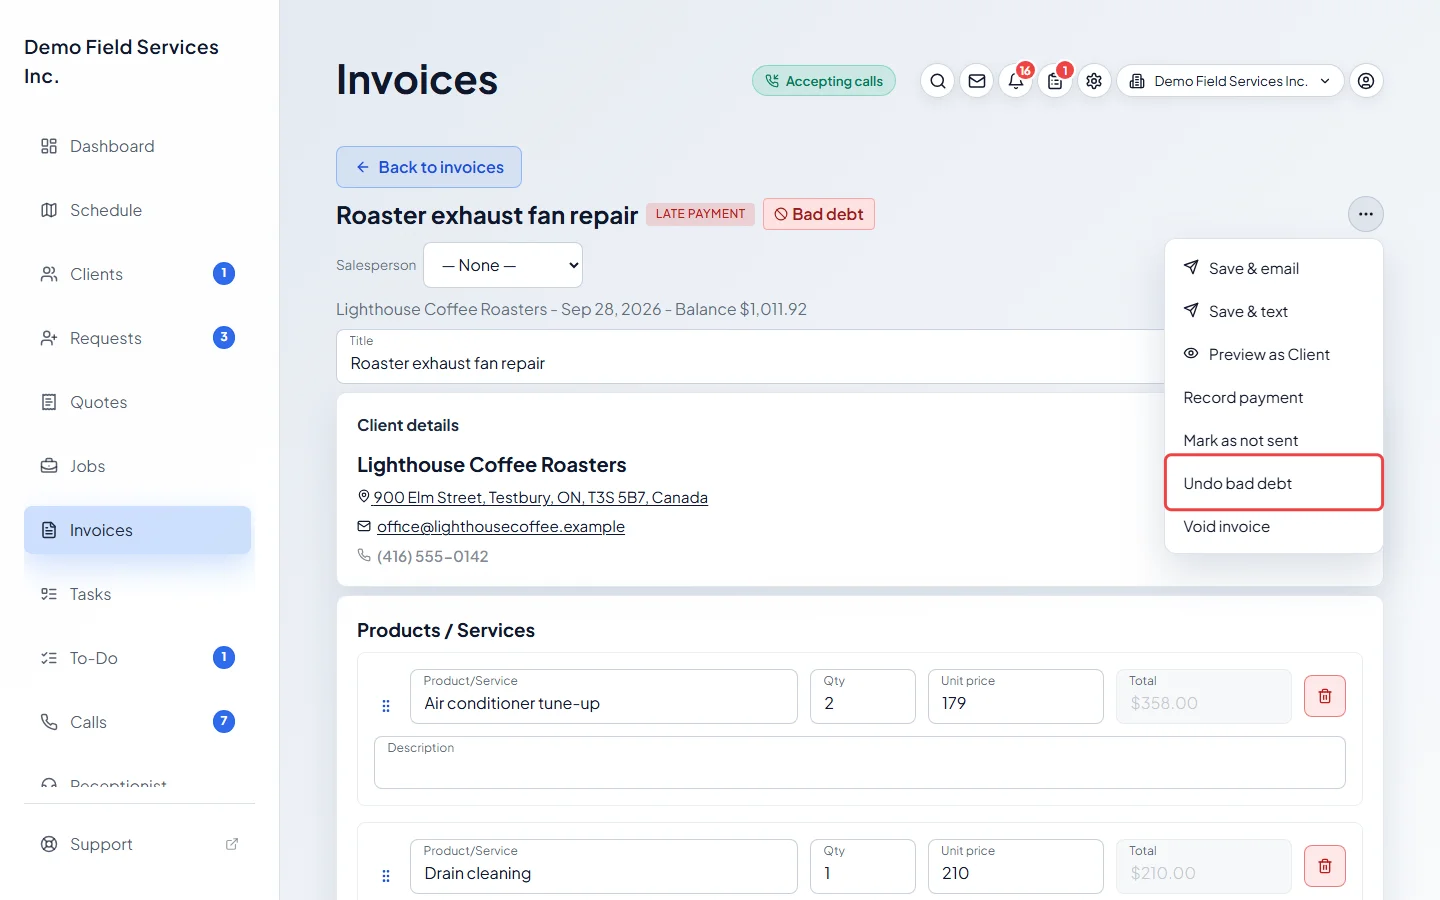Go to Clients in the sidebar
Viewport: 1440px width, 900px height.
click(x=138, y=274)
